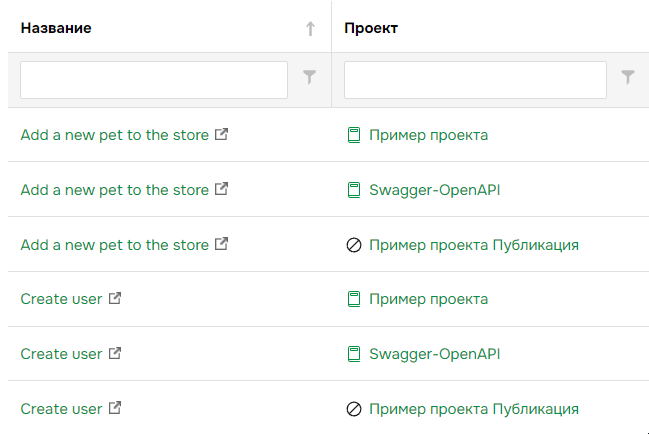649x434 pixels.
Task: Click the blocked-circle icon in Create user Публикация row
Action: [x=353, y=409]
